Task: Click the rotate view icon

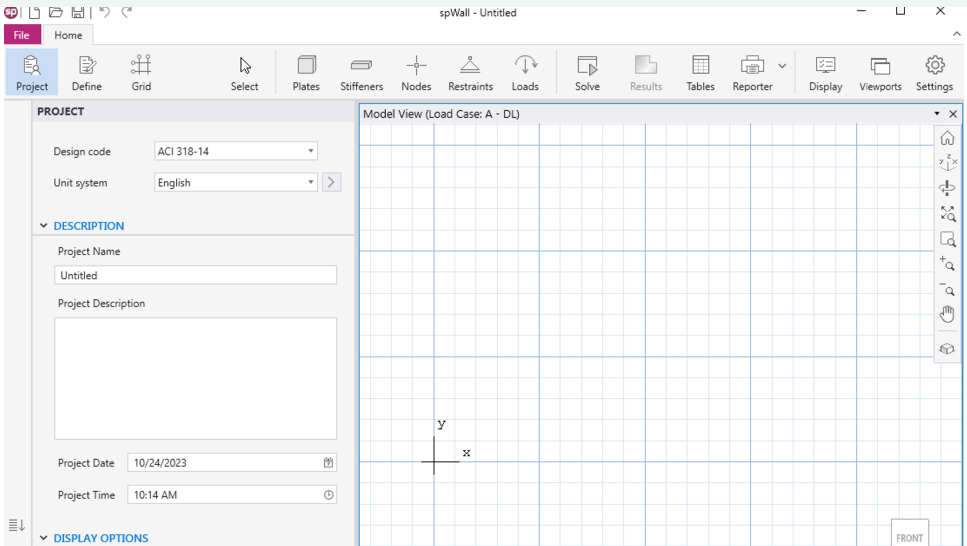Action: [947, 188]
